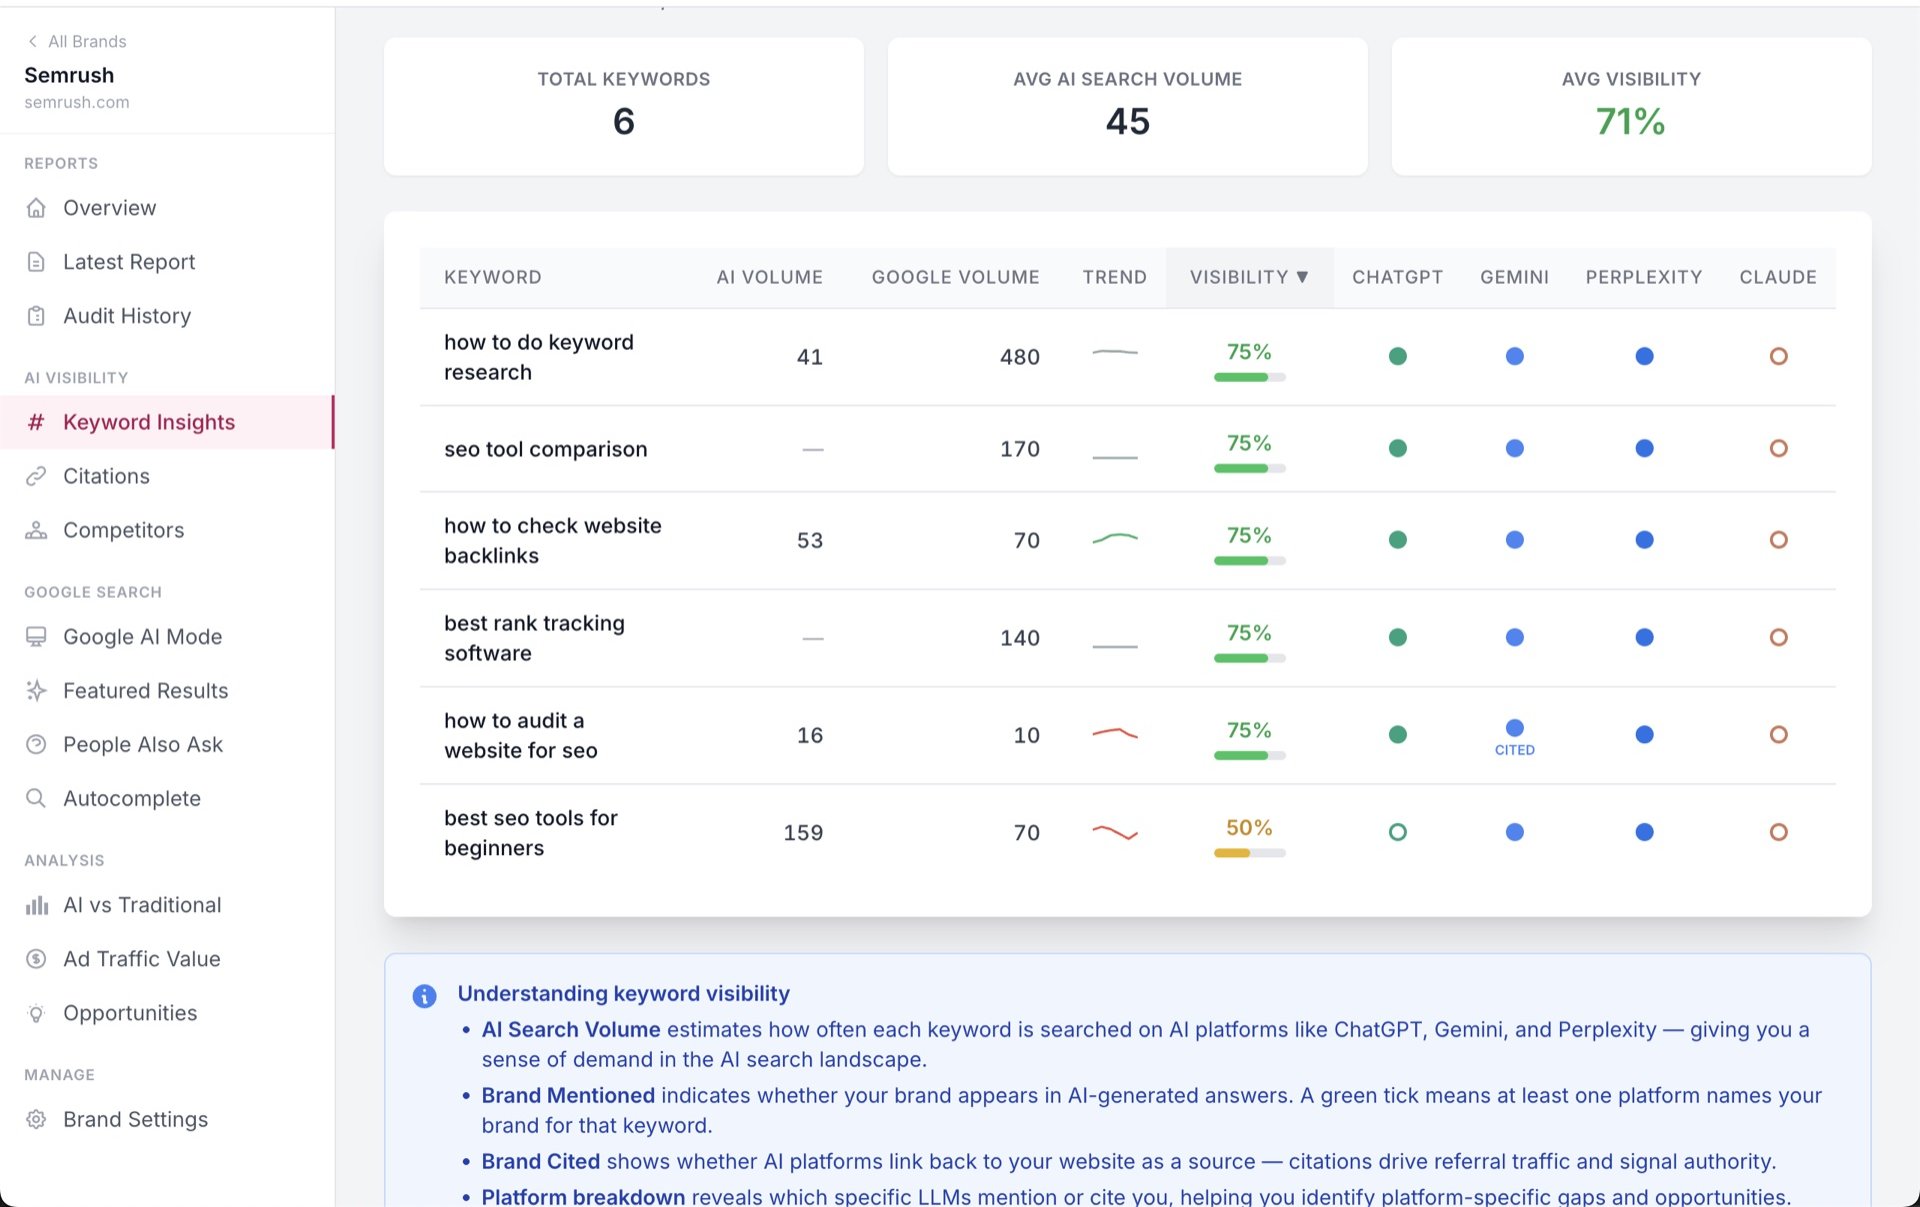Sort table by Visibility column arrow

tap(1302, 277)
